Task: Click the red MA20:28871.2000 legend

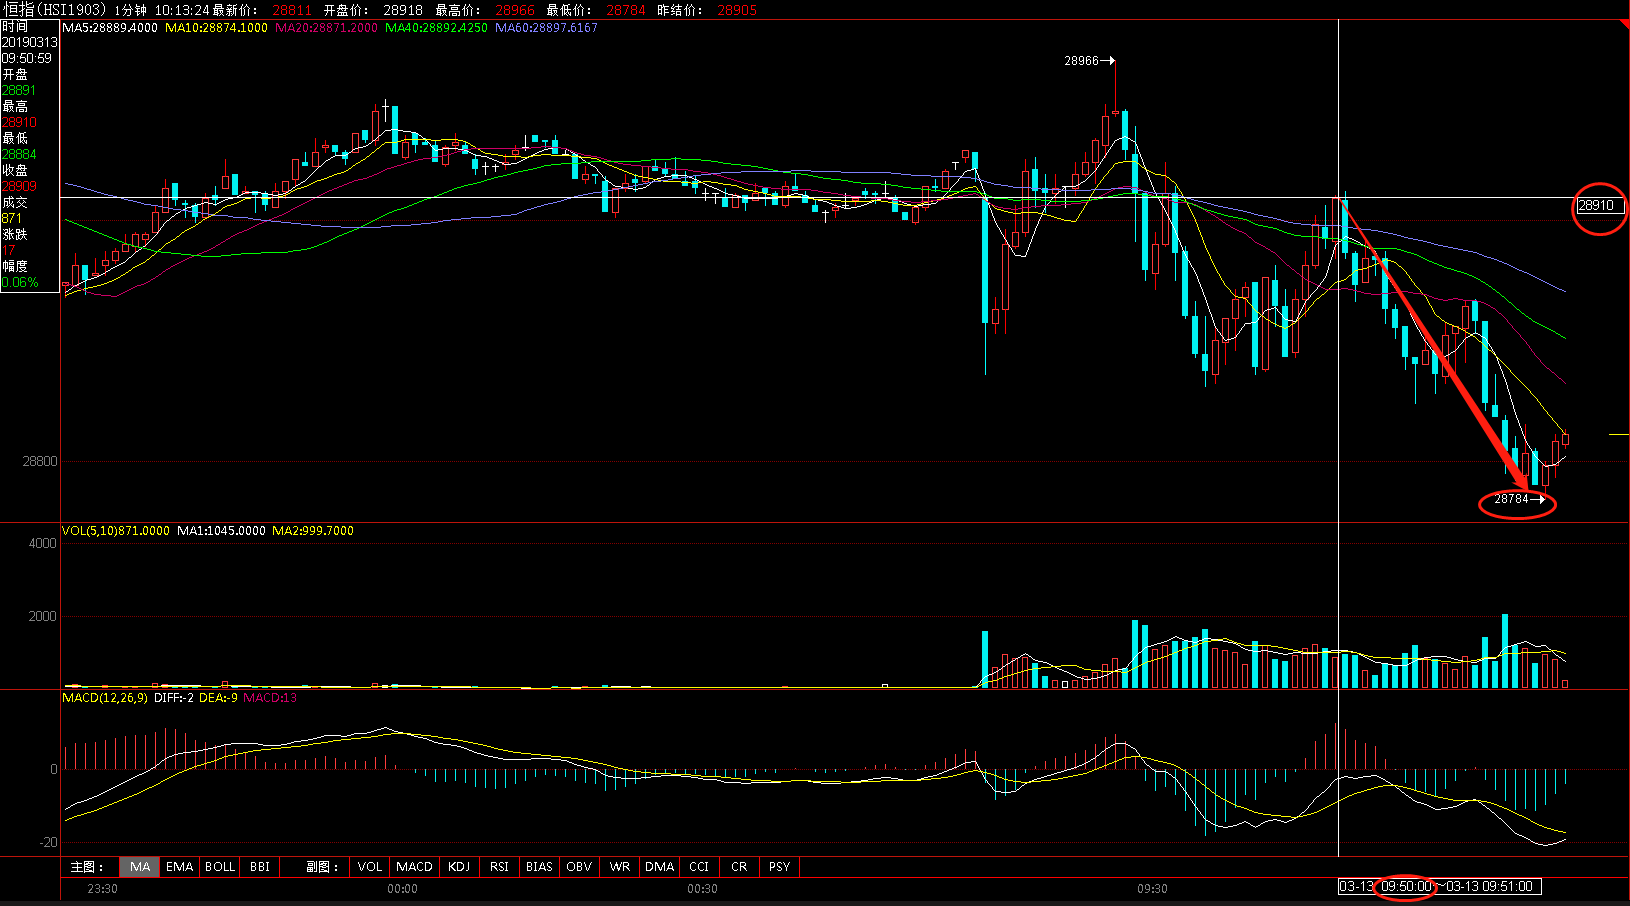Action: point(326,28)
